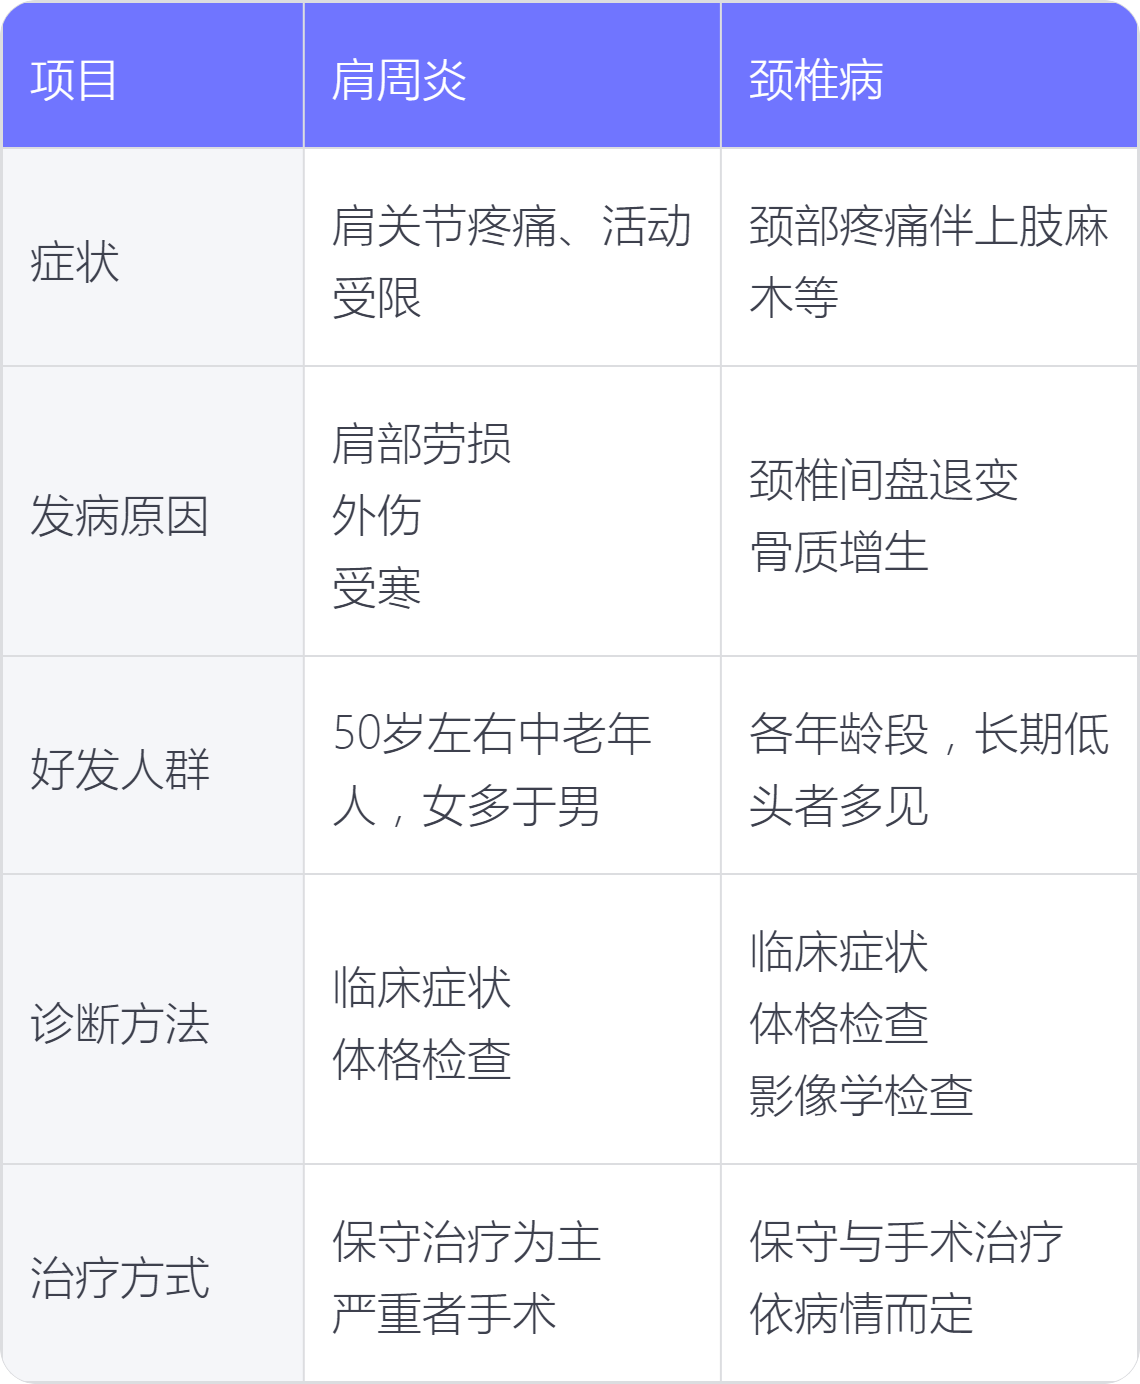Click the 发病原因 row label
The height and width of the screenshot is (1384, 1140).
(120, 516)
